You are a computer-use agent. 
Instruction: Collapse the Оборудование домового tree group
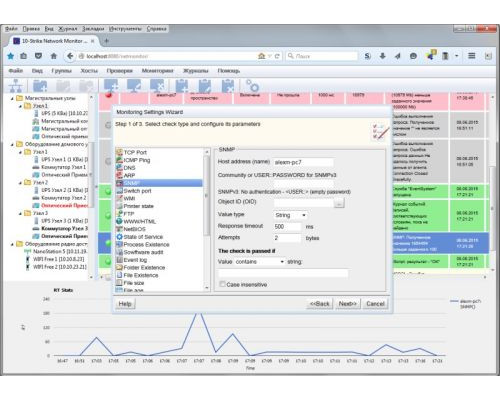pyautogui.click(x=12, y=144)
